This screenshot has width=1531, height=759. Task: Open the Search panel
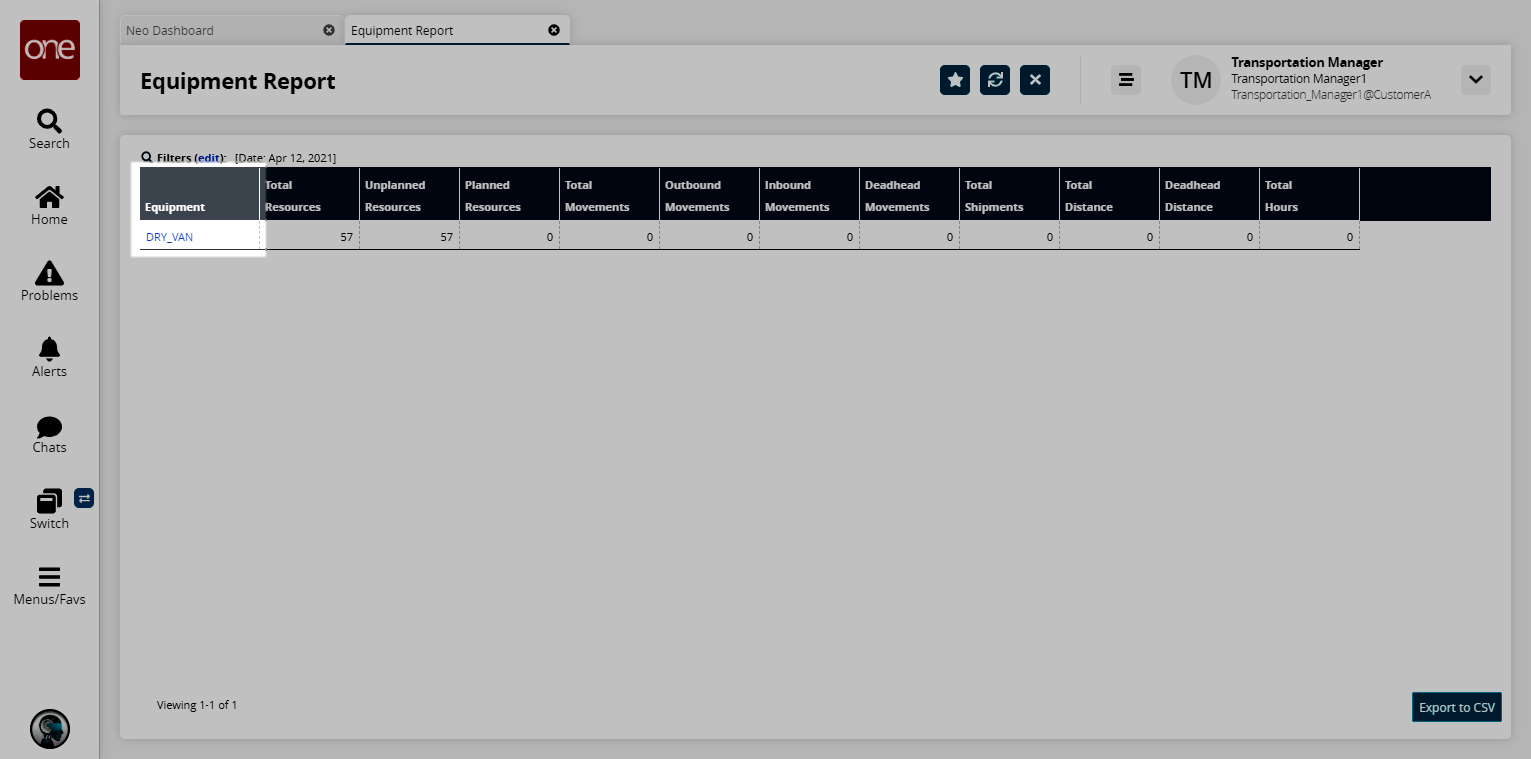[49, 130]
